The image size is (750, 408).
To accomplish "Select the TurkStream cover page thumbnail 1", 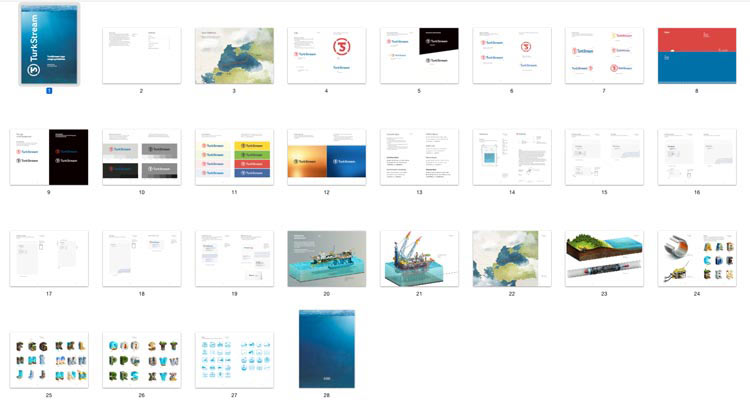I will [x=49, y=44].
